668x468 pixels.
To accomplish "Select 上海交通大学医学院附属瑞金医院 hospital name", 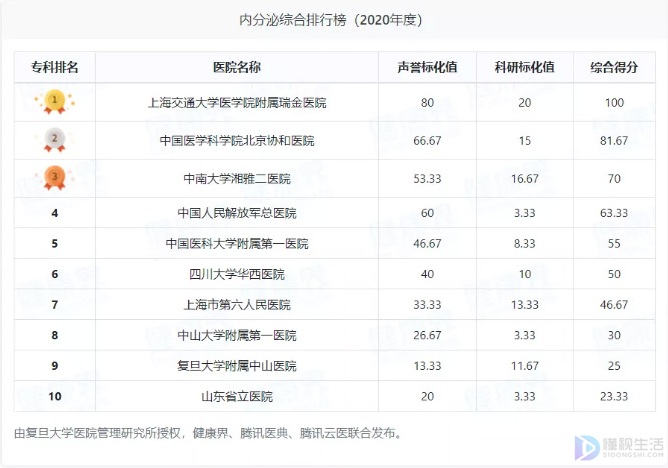I will click(237, 103).
